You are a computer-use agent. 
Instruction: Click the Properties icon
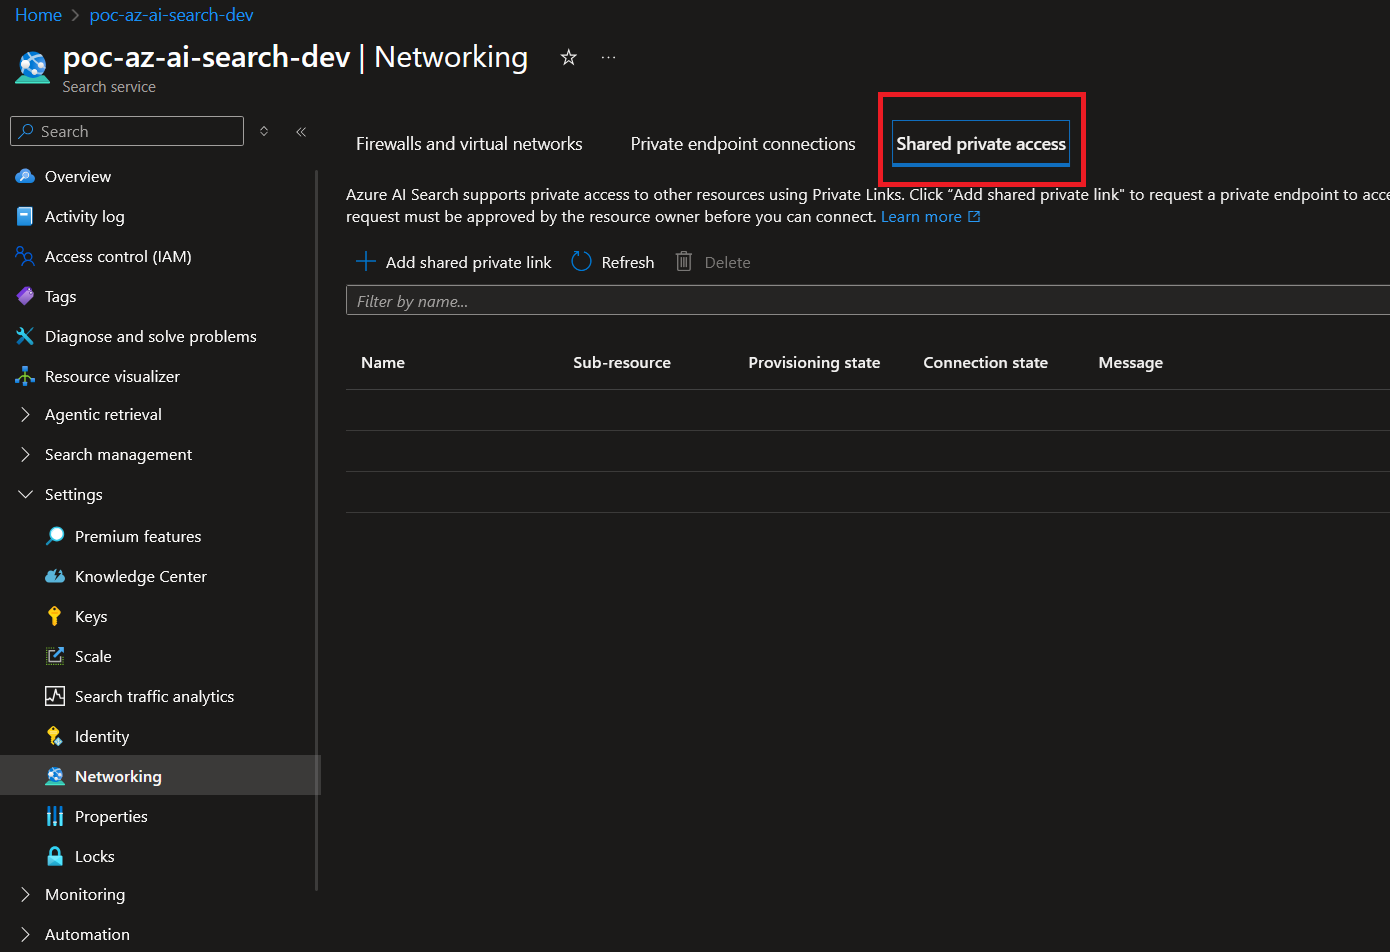[x=55, y=816]
